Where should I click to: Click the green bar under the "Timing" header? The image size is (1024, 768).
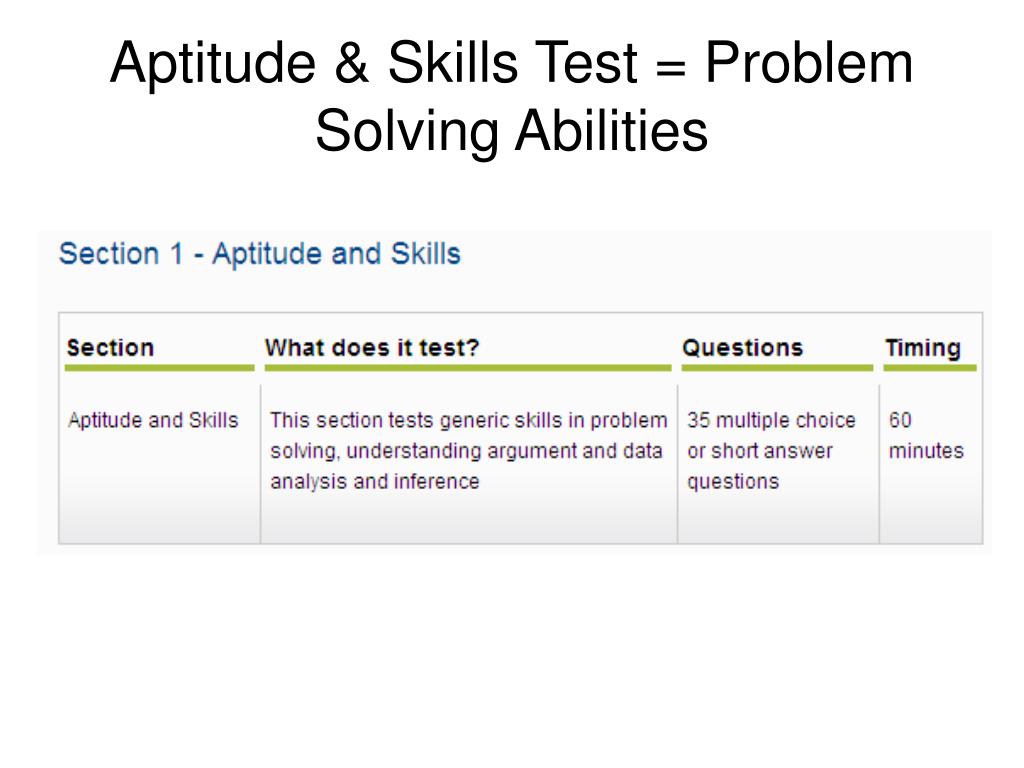pyautogui.click(x=929, y=368)
